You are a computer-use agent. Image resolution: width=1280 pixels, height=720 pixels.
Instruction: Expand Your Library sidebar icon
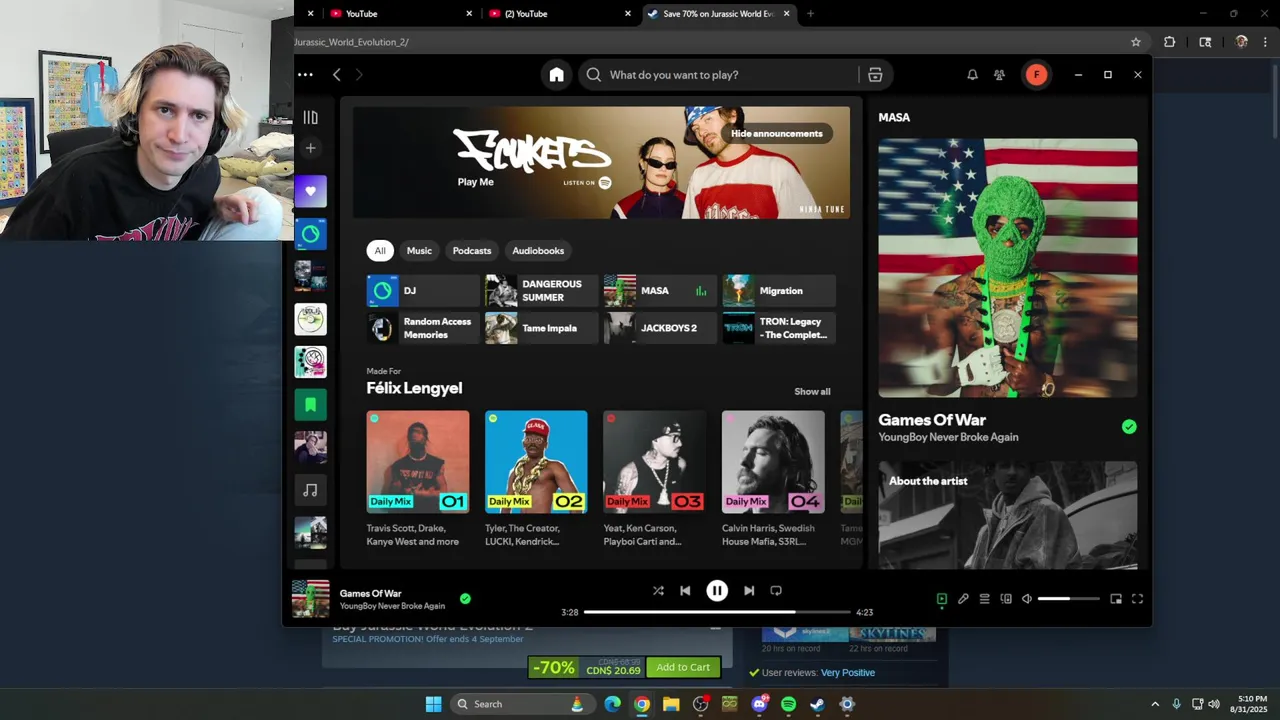click(310, 117)
